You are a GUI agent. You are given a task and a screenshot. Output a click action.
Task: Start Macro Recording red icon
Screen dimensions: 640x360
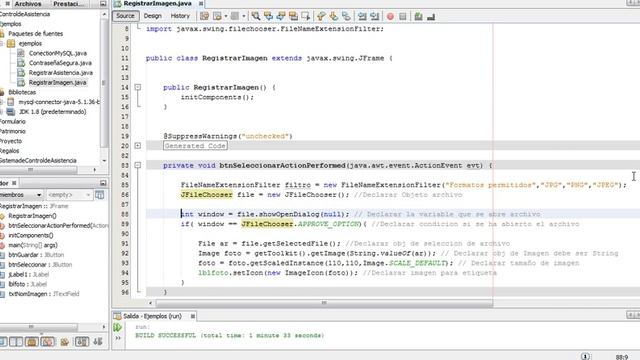[x=390, y=16]
